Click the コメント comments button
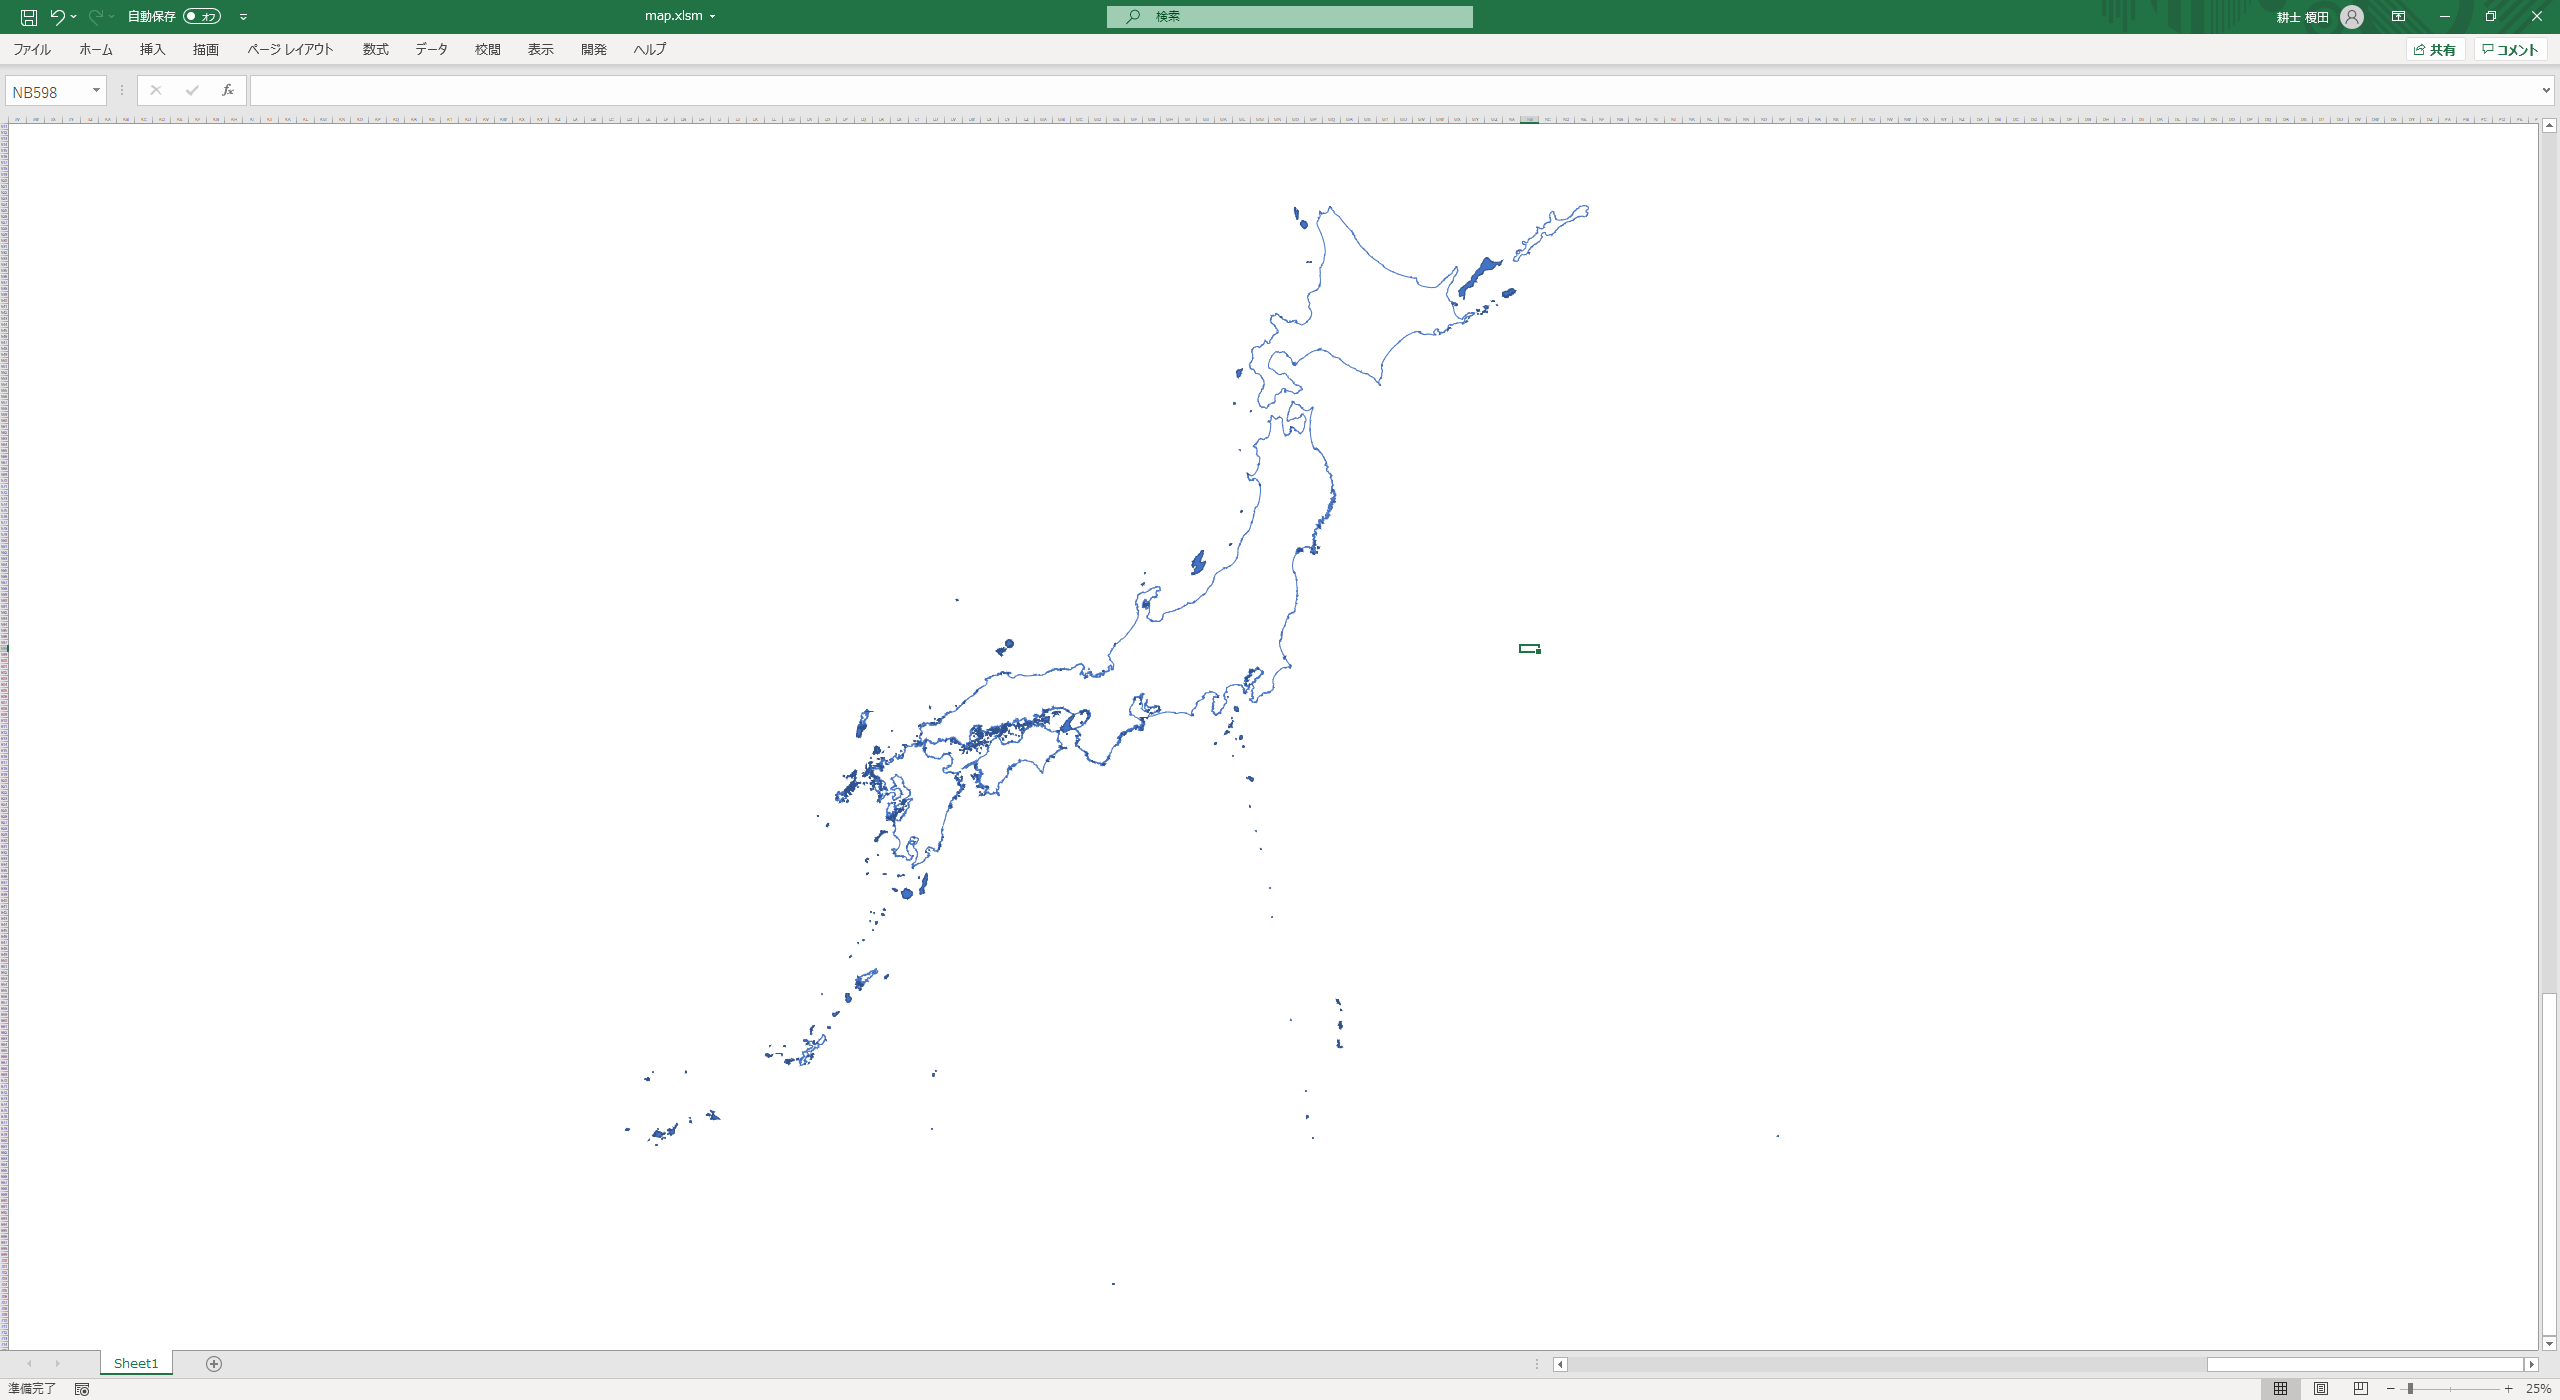 point(2510,50)
